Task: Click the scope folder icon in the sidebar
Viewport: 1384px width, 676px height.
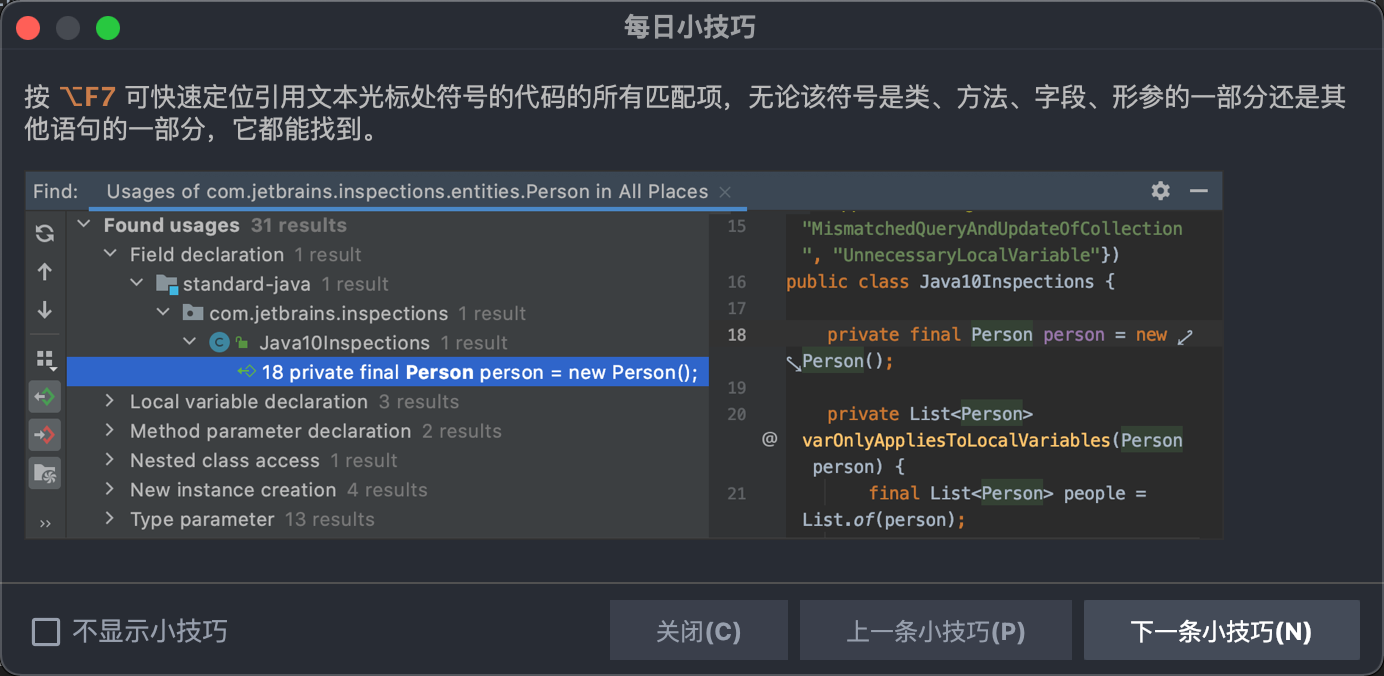Action: click(x=44, y=473)
